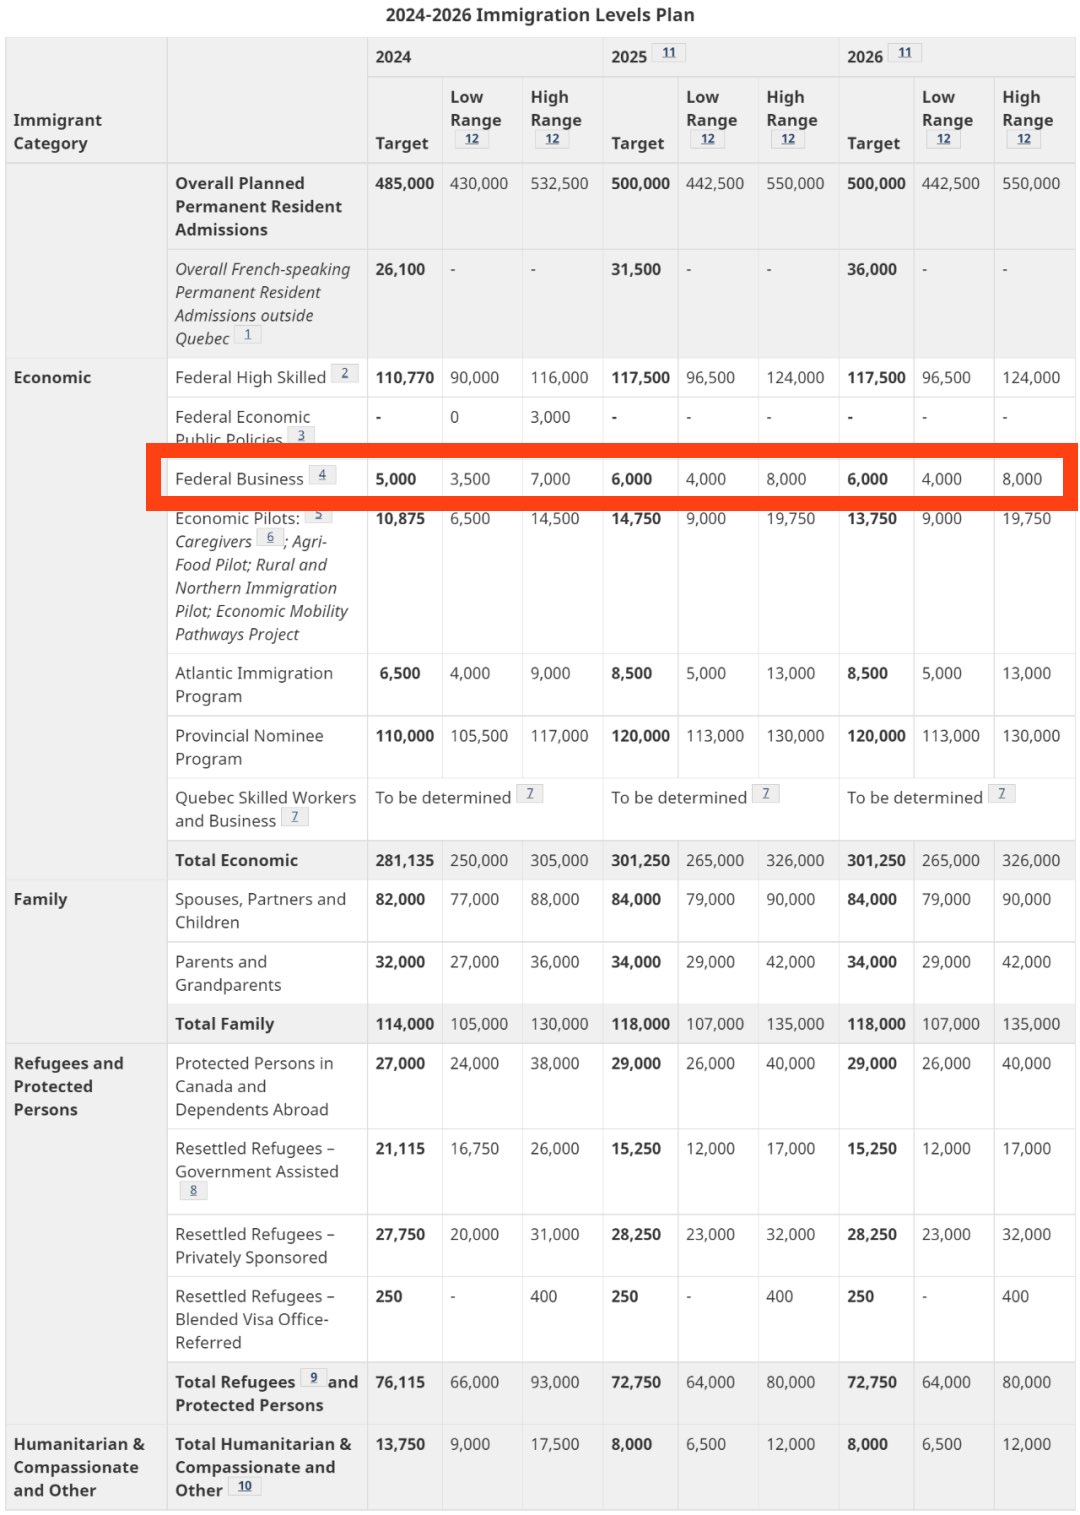Click footnote 12 under 2024 Low Range

click(x=471, y=139)
